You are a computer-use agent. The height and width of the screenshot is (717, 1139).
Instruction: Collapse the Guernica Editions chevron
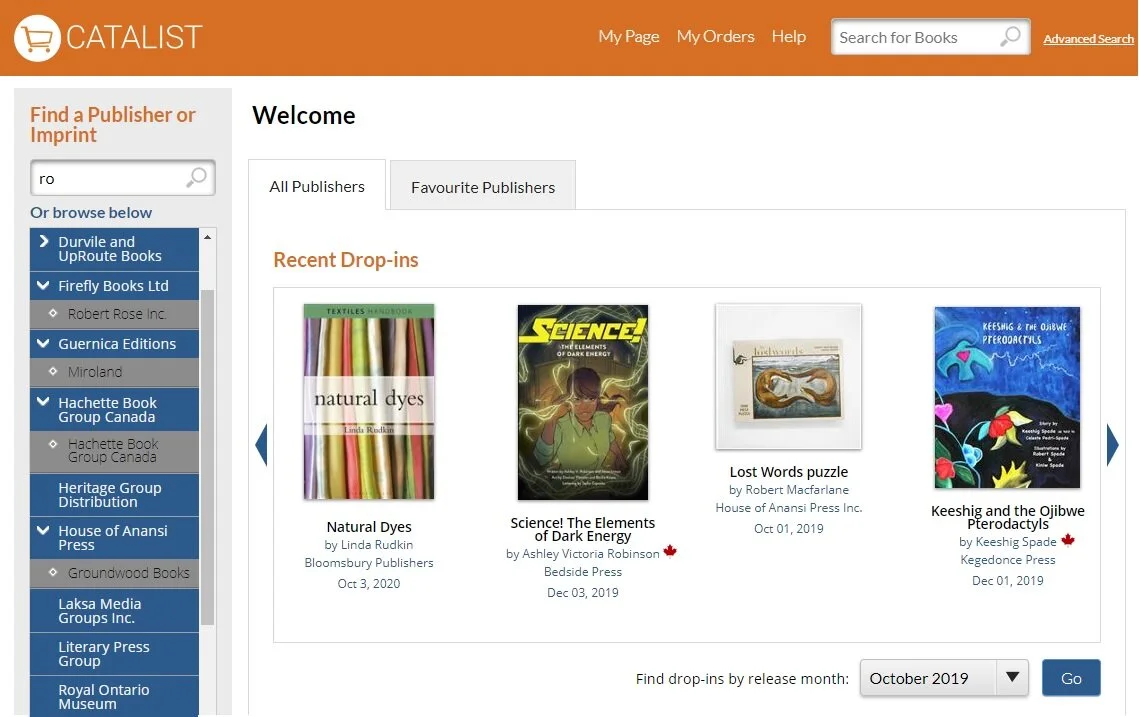click(x=44, y=344)
